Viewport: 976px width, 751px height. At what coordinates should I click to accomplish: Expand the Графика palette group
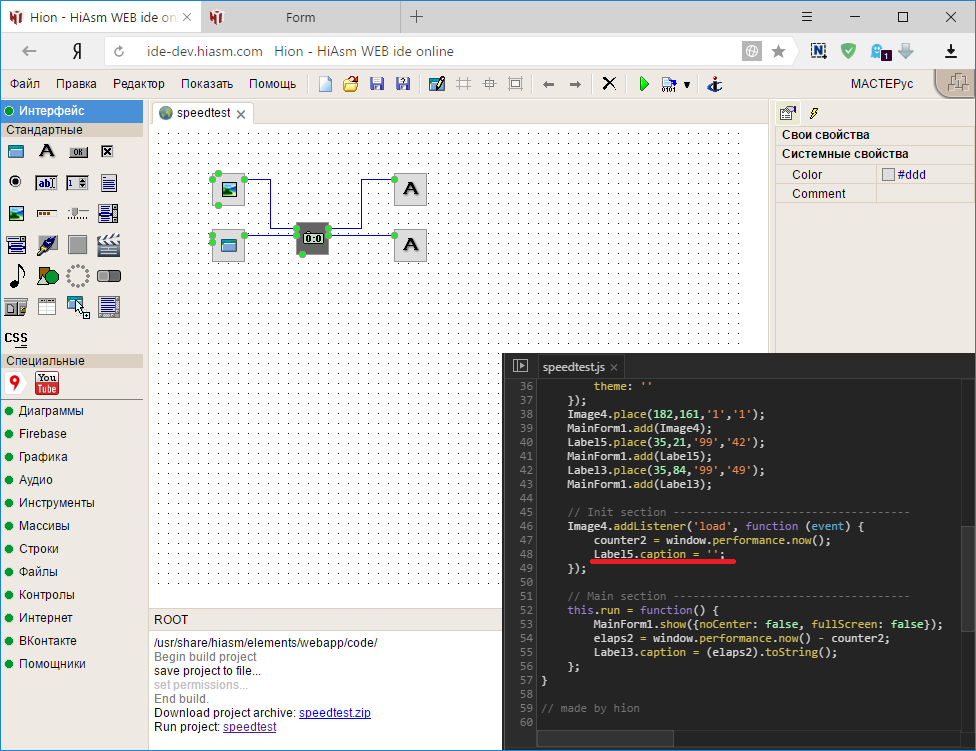pyautogui.click(x=43, y=457)
